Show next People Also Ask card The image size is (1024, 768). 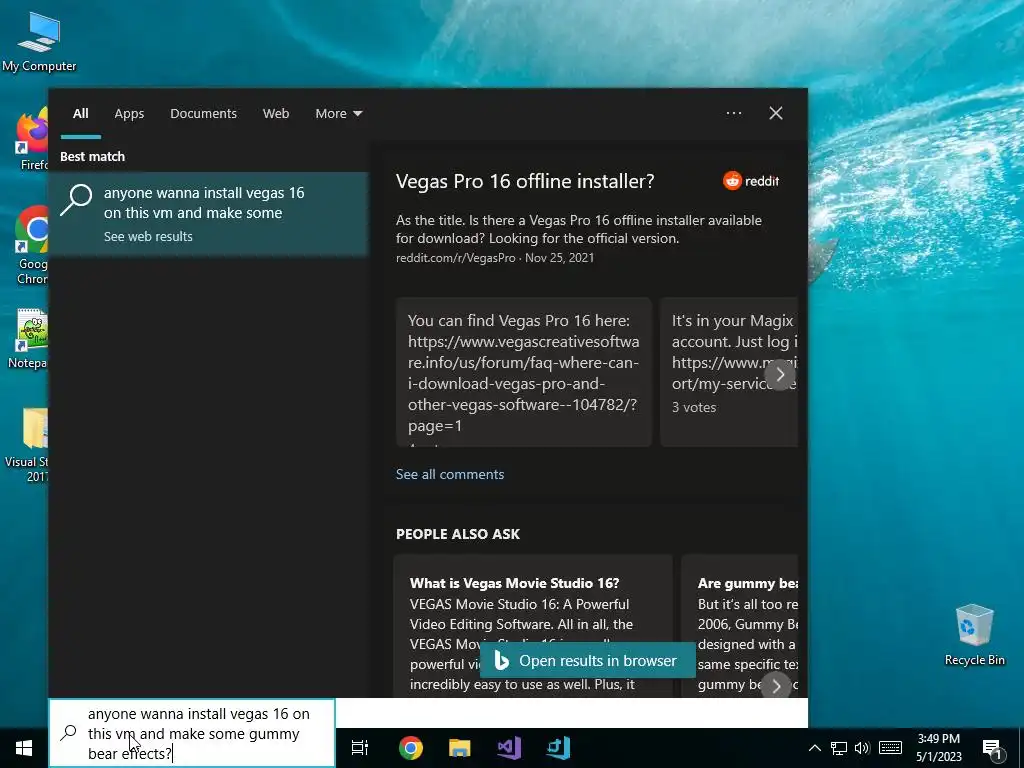(776, 686)
